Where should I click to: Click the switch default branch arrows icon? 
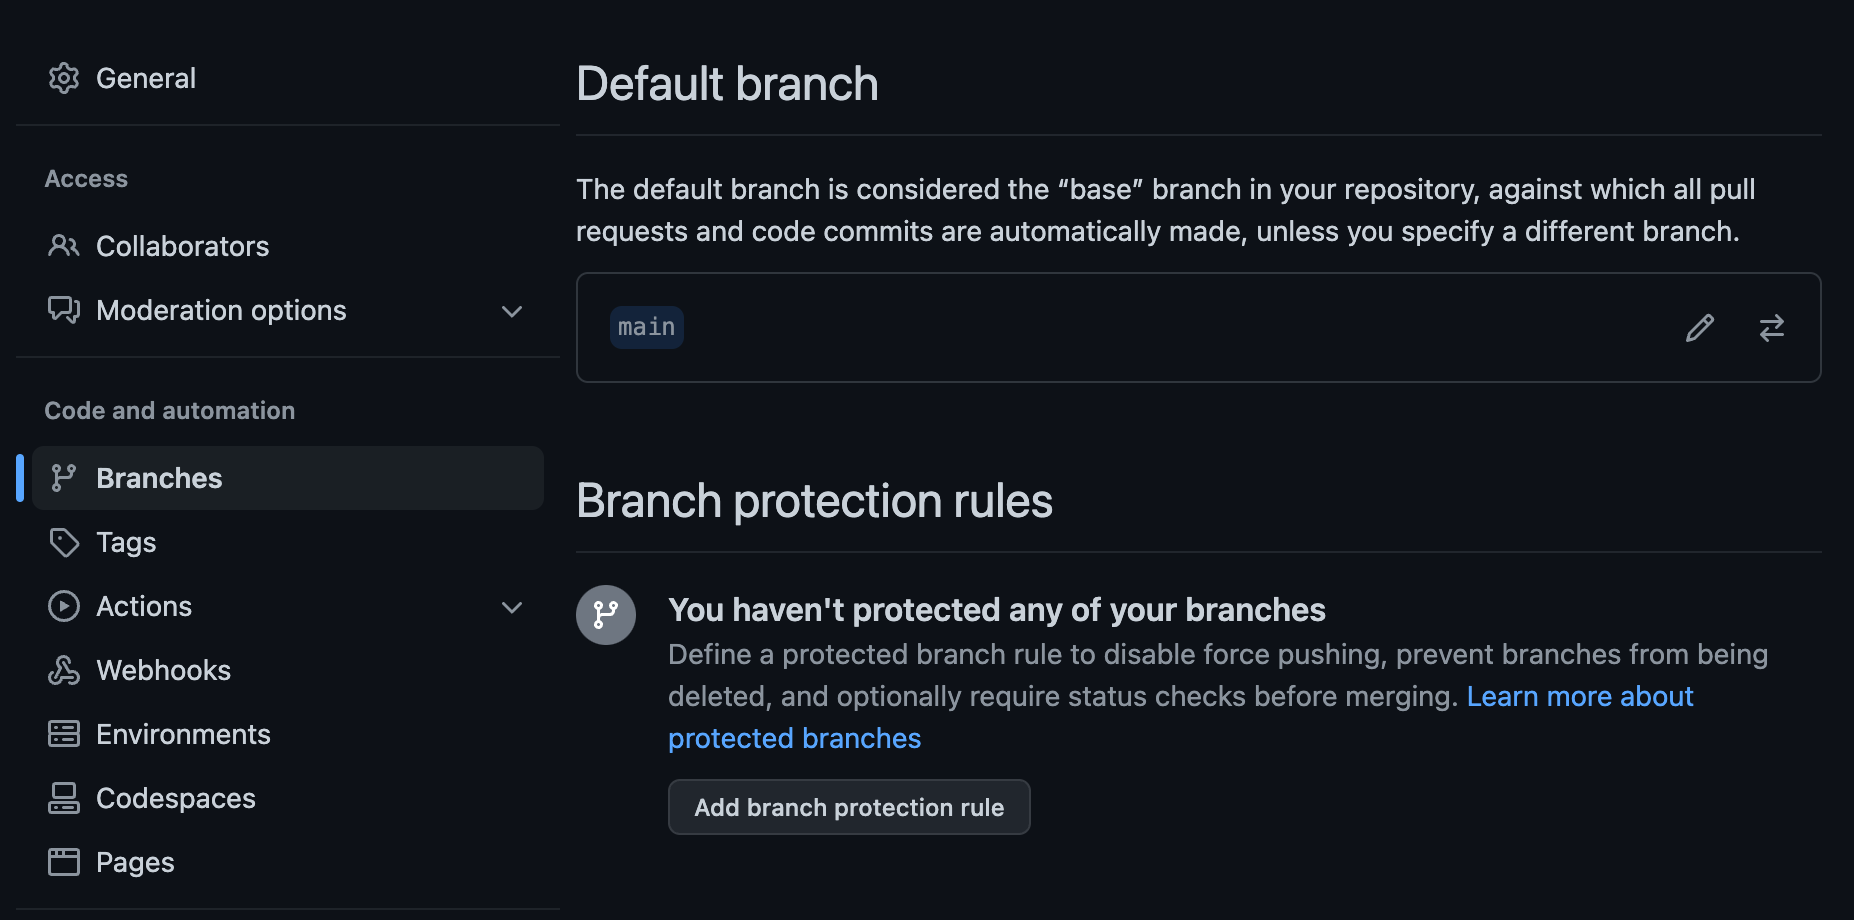tap(1771, 328)
